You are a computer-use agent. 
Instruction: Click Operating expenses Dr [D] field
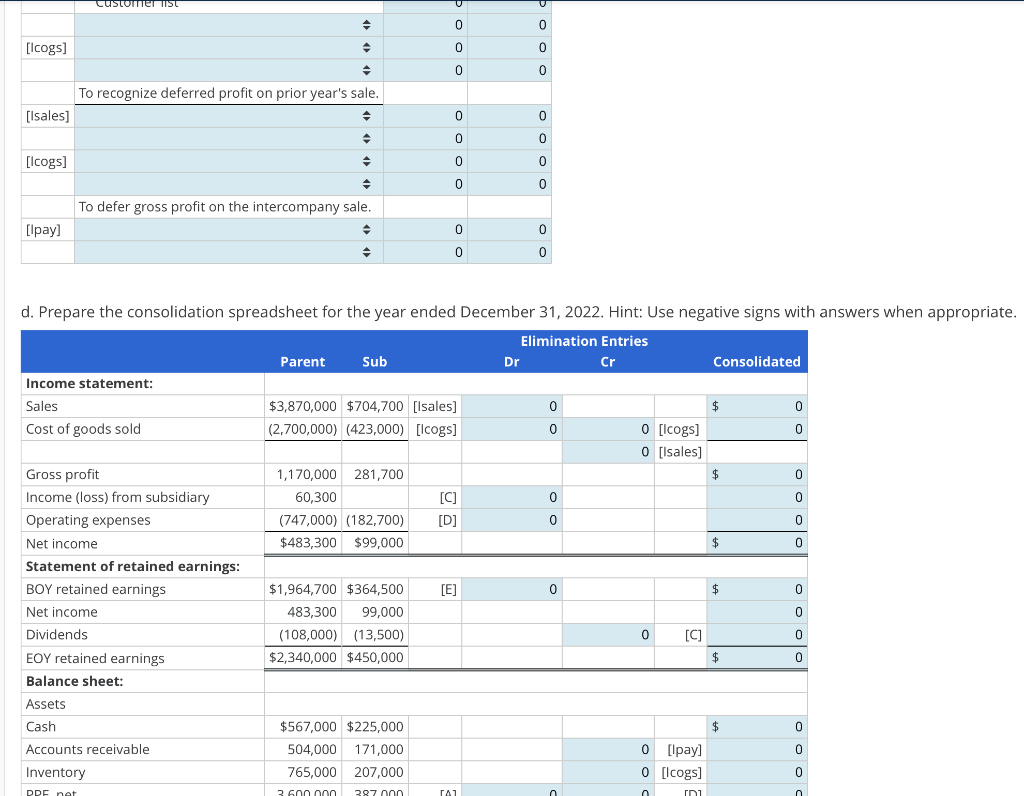[512, 520]
